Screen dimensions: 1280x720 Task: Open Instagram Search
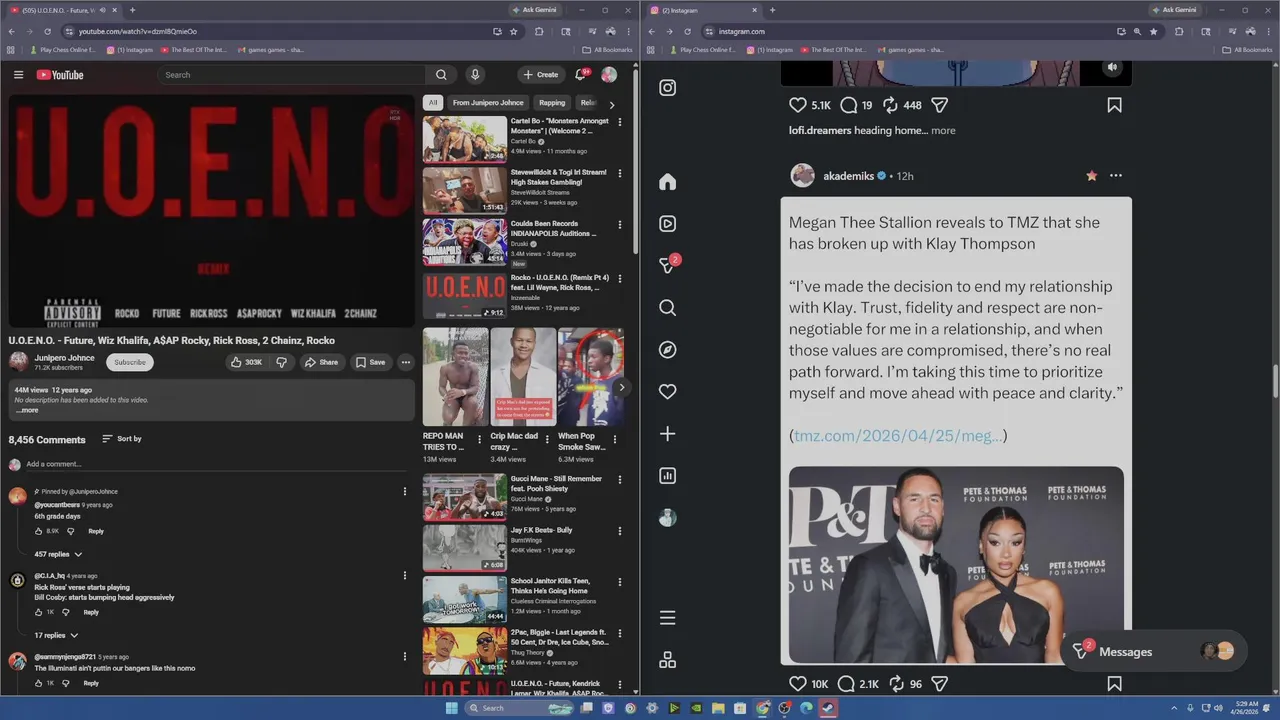668,308
